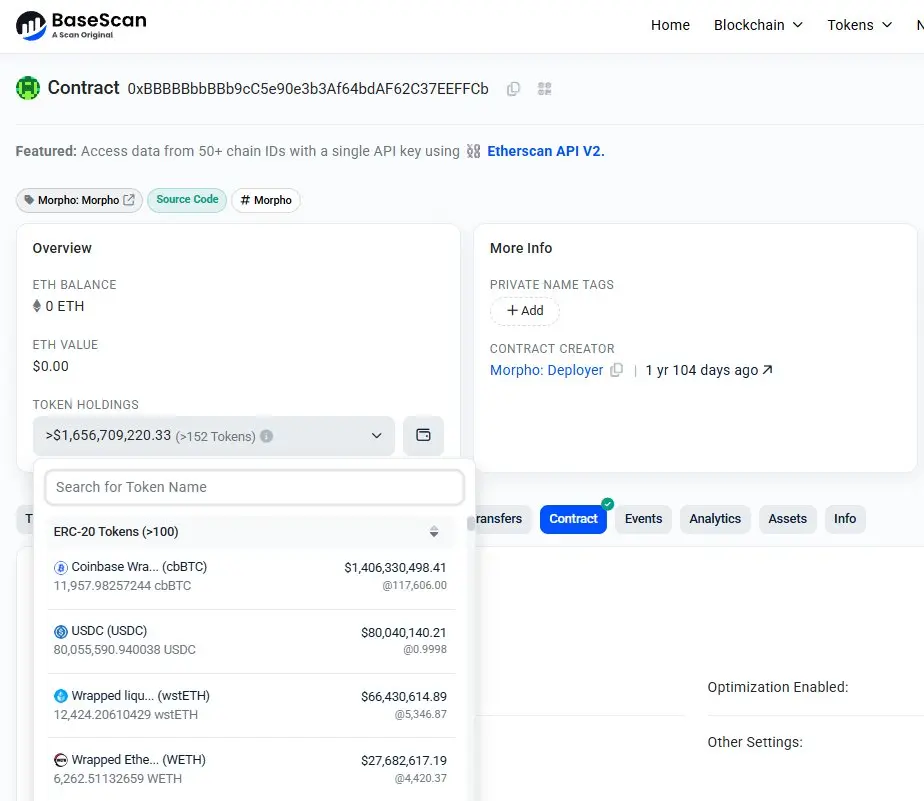Sort the ERC-20 Tokens list
This screenshot has width=924, height=801.
[434, 532]
